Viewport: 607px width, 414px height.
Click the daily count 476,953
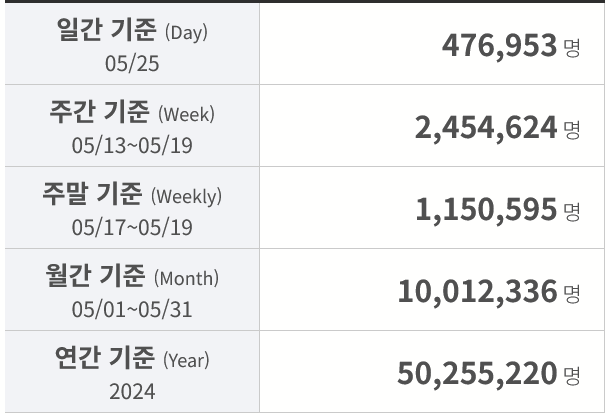coord(499,46)
